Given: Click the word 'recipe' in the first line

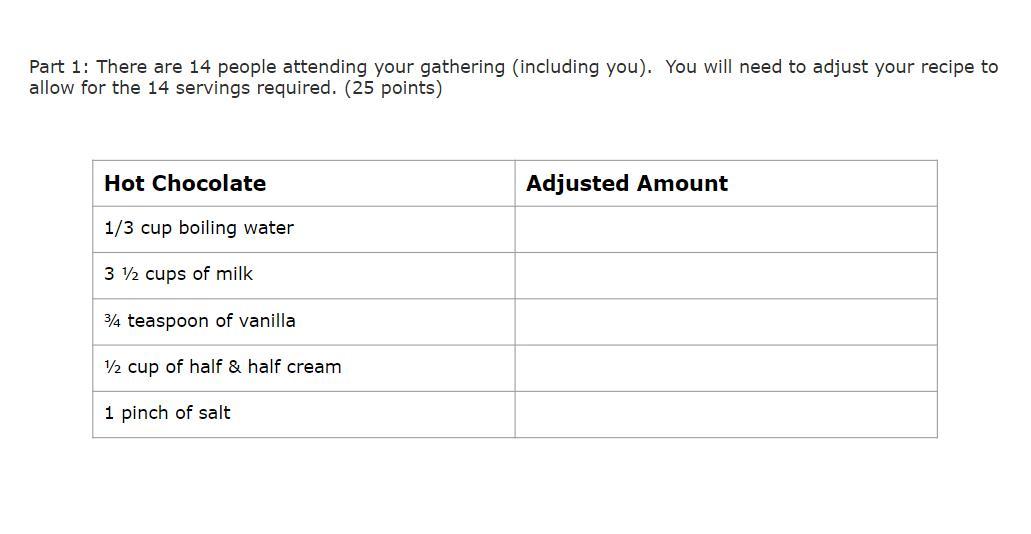Looking at the screenshot, I should pyautogui.click(x=950, y=68).
